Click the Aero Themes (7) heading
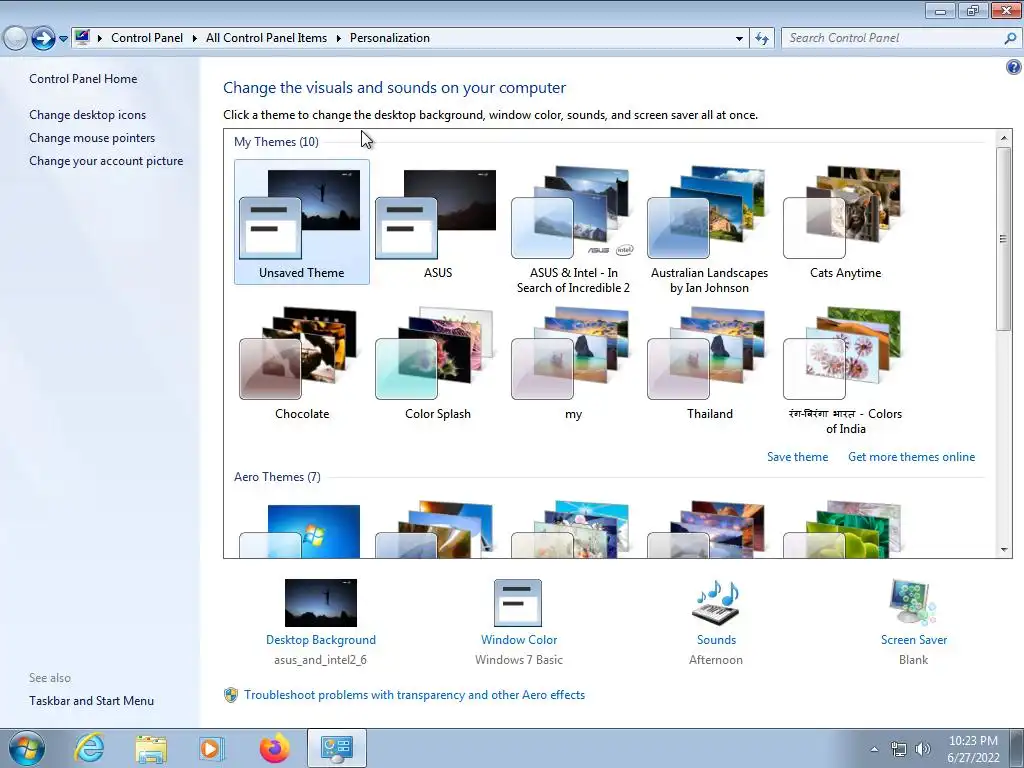 pos(278,477)
